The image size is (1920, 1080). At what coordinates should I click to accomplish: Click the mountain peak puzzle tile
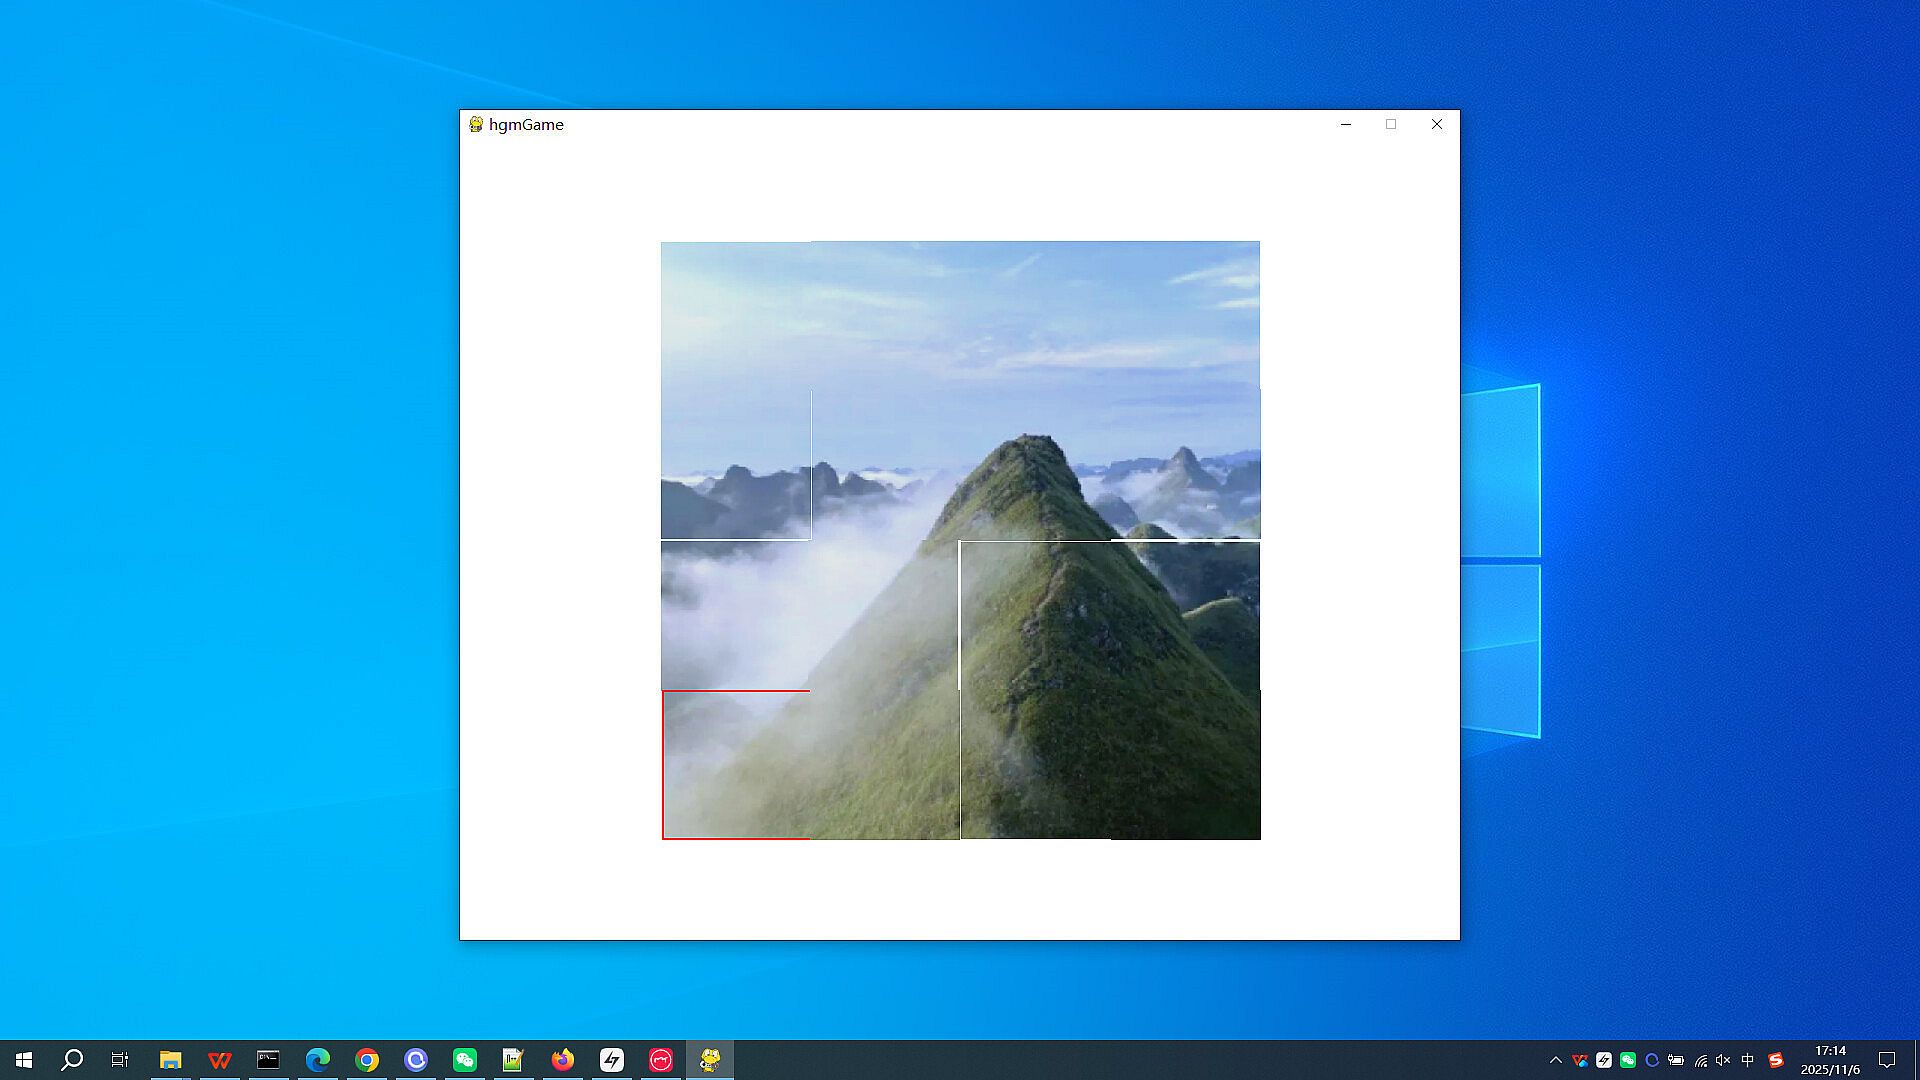(1035, 465)
